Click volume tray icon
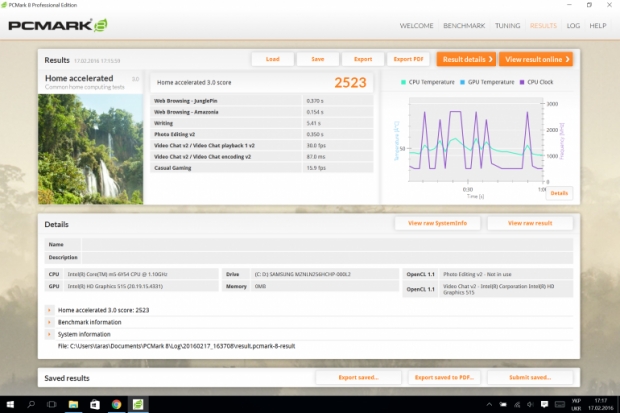Image resolution: width=620 pixels, height=413 pixels. coord(530,404)
